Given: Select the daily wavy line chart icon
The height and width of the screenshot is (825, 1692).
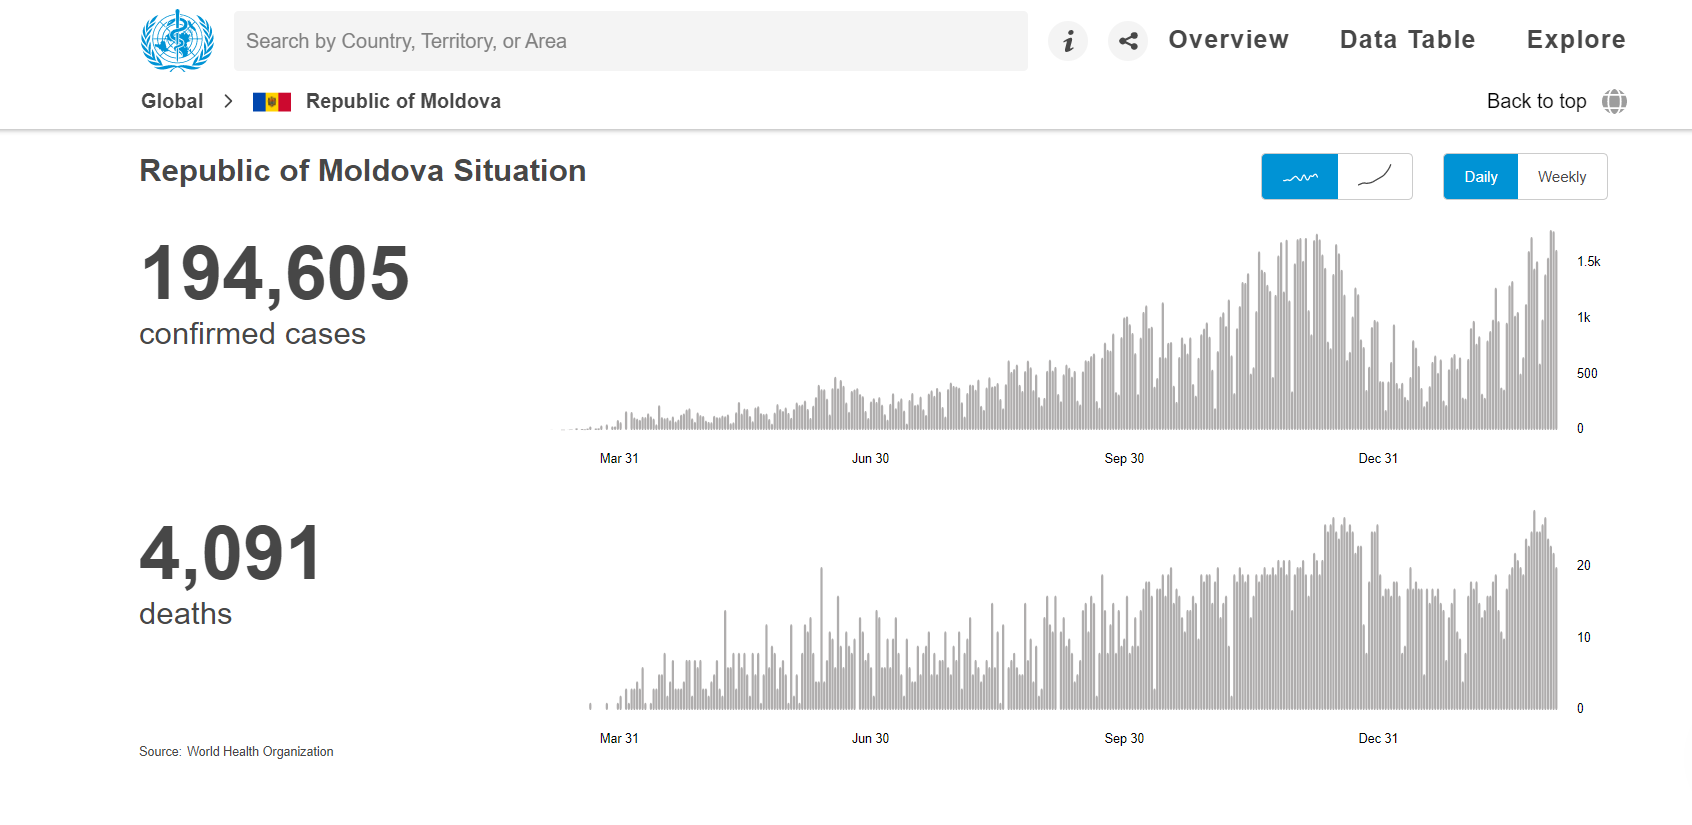Looking at the screenshot, I should [x=1299, y=177].
